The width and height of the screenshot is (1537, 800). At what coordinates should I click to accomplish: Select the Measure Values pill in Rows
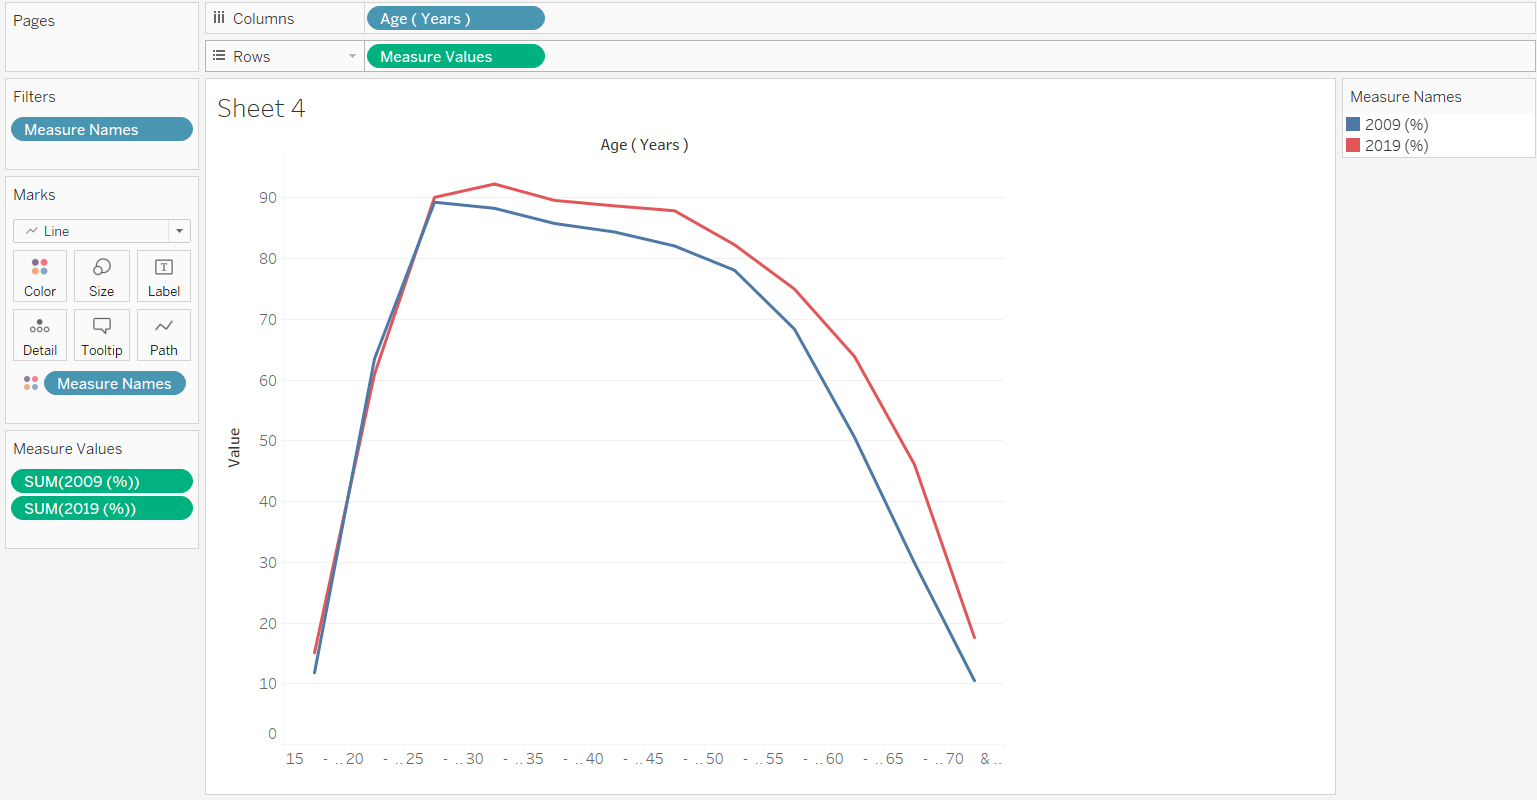[x=455, y=57]
